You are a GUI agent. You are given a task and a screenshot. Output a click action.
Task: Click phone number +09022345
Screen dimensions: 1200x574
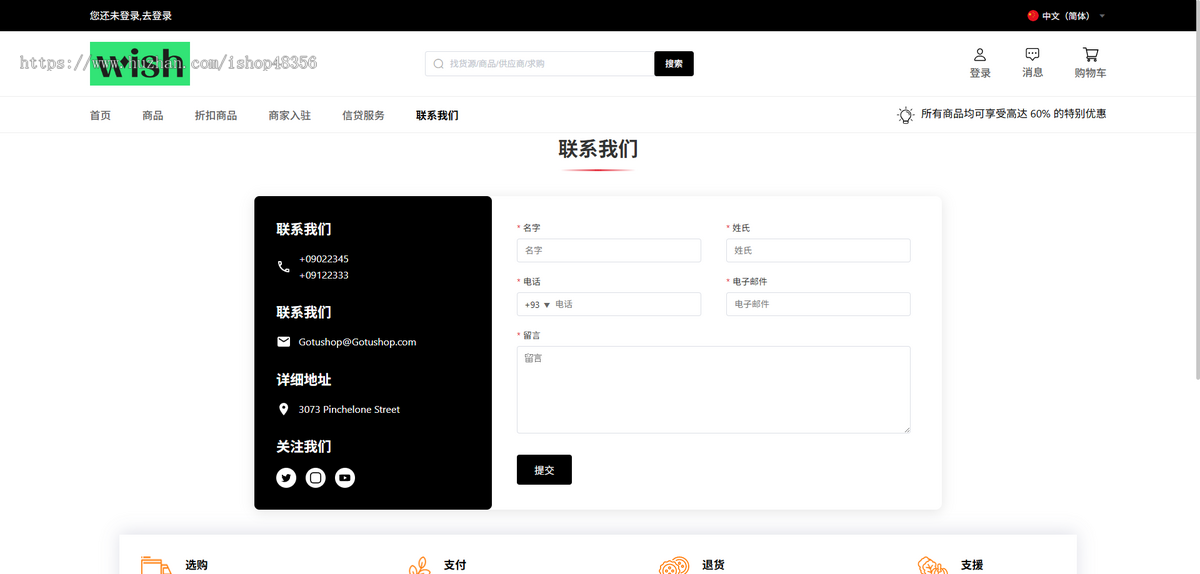pos(323,259)
